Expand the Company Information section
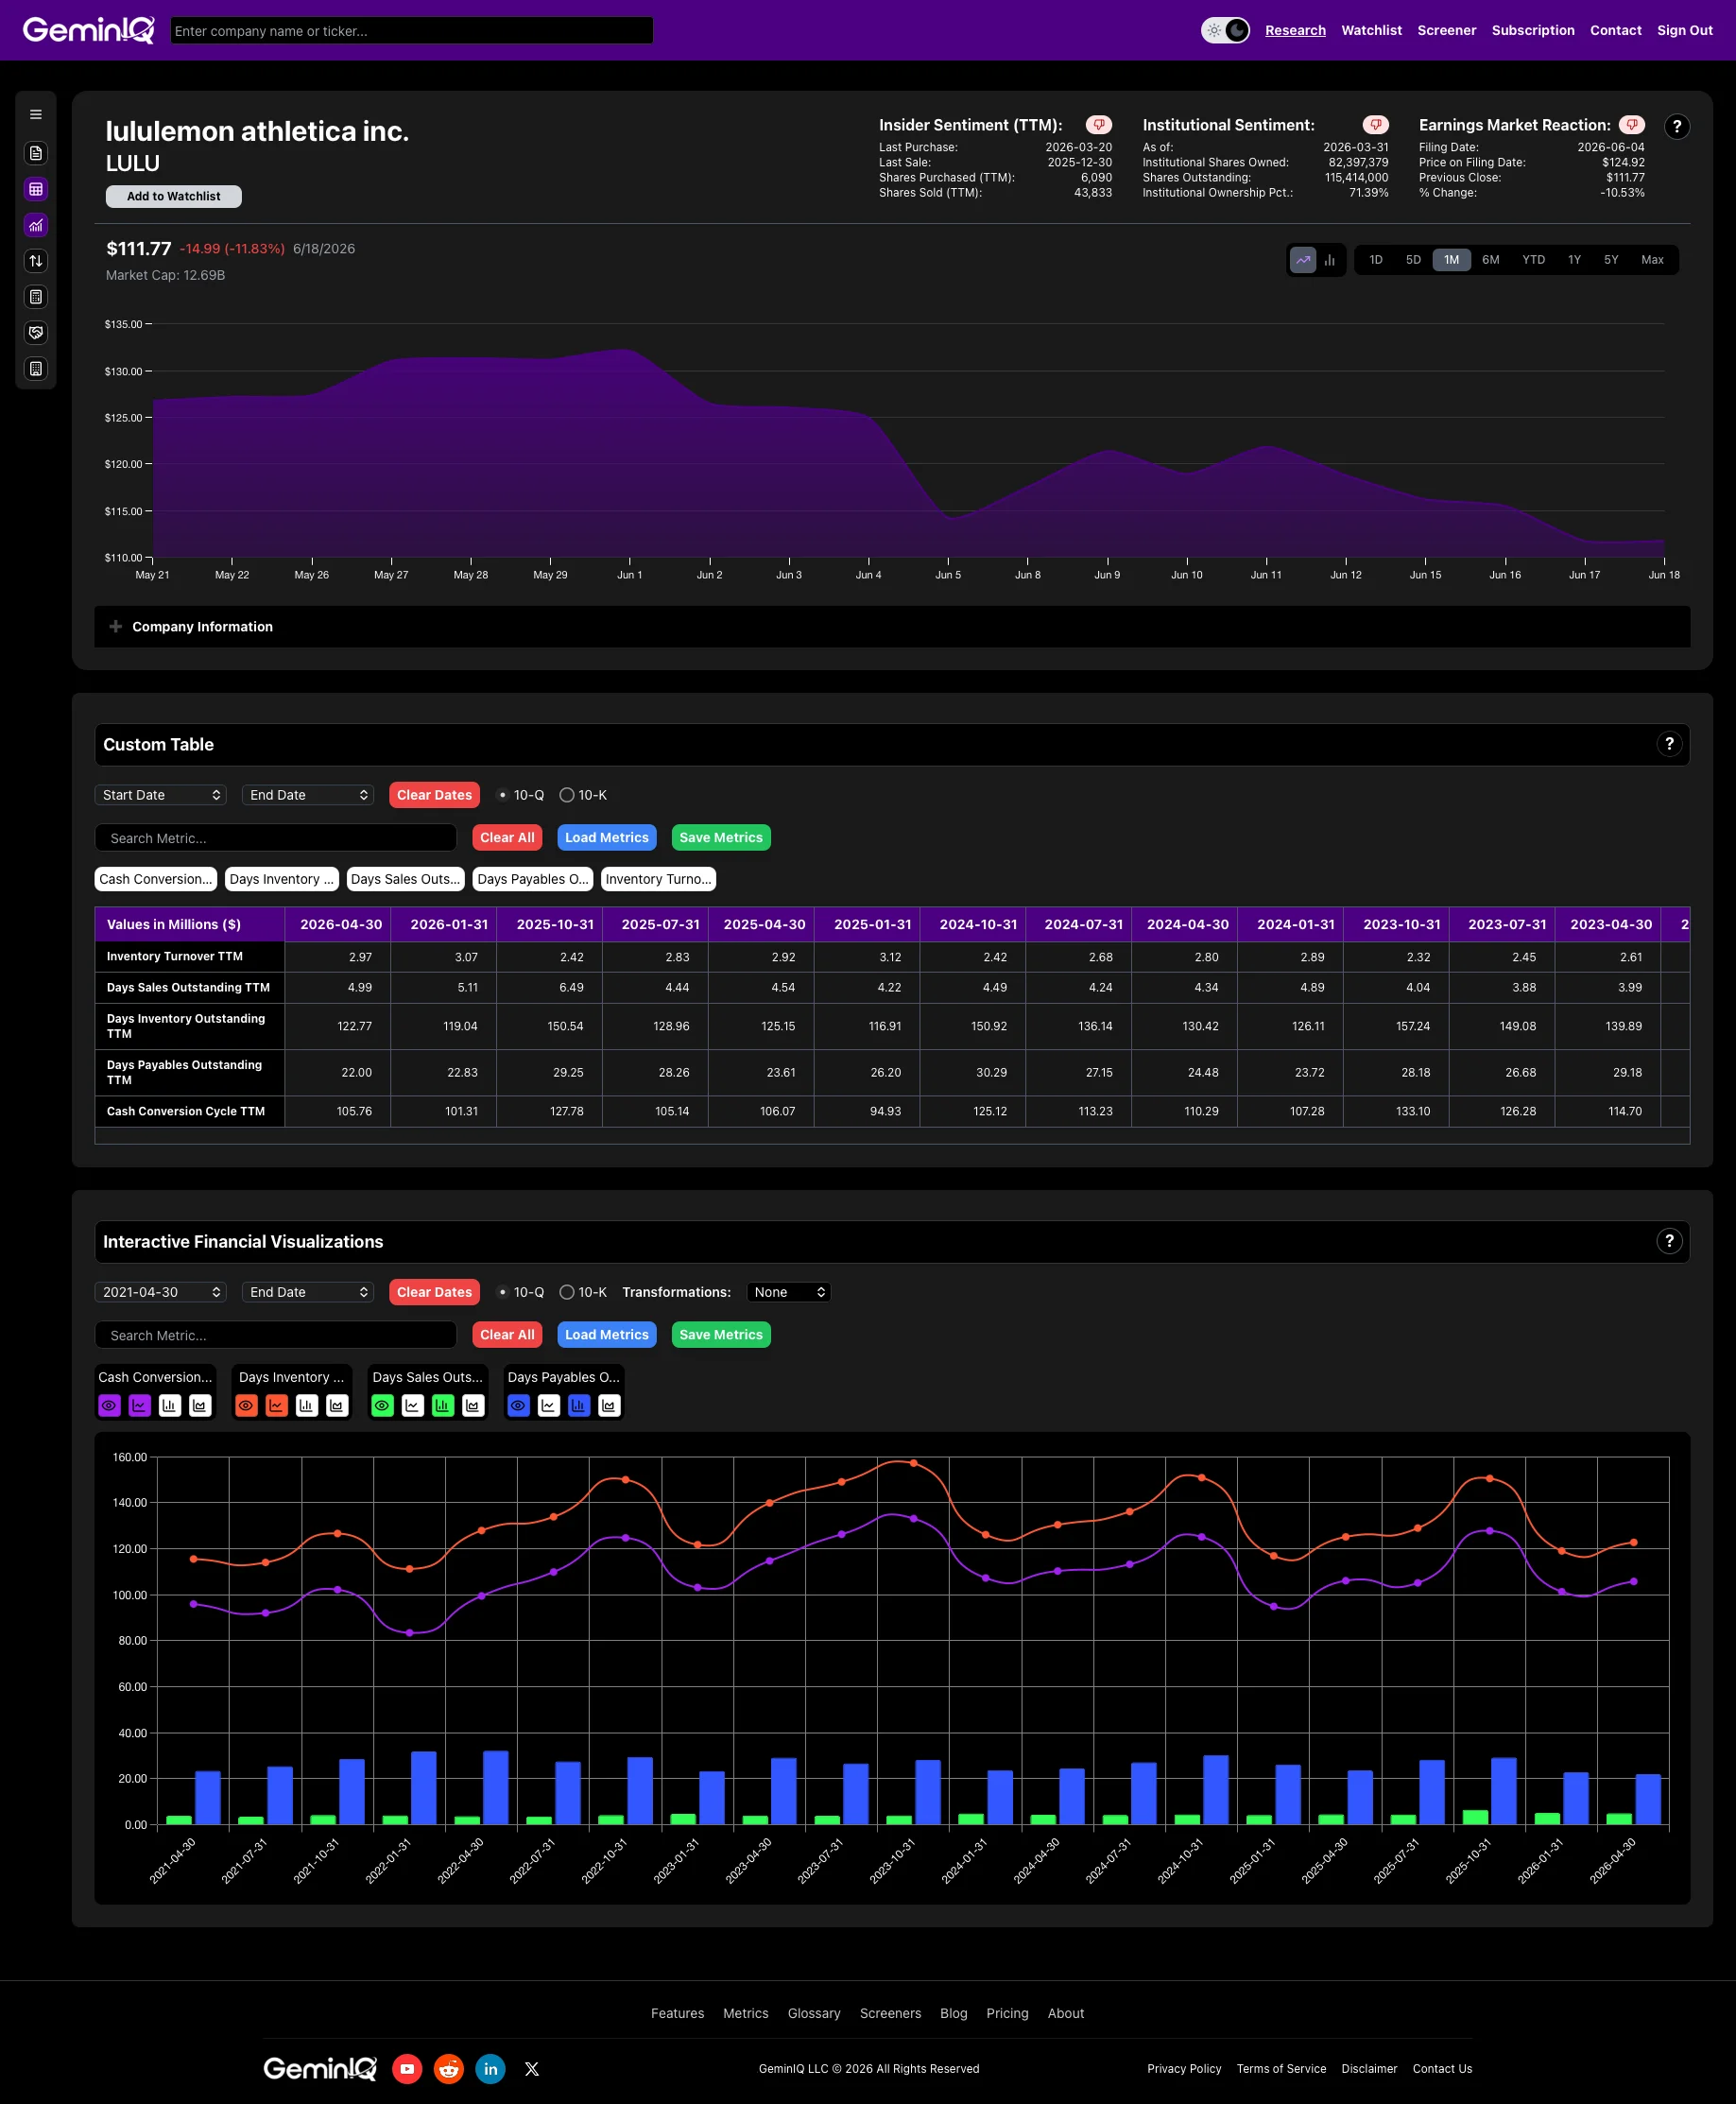Screen dimensions: 1736x2104 pyautogui.click(x=892, y=627)
